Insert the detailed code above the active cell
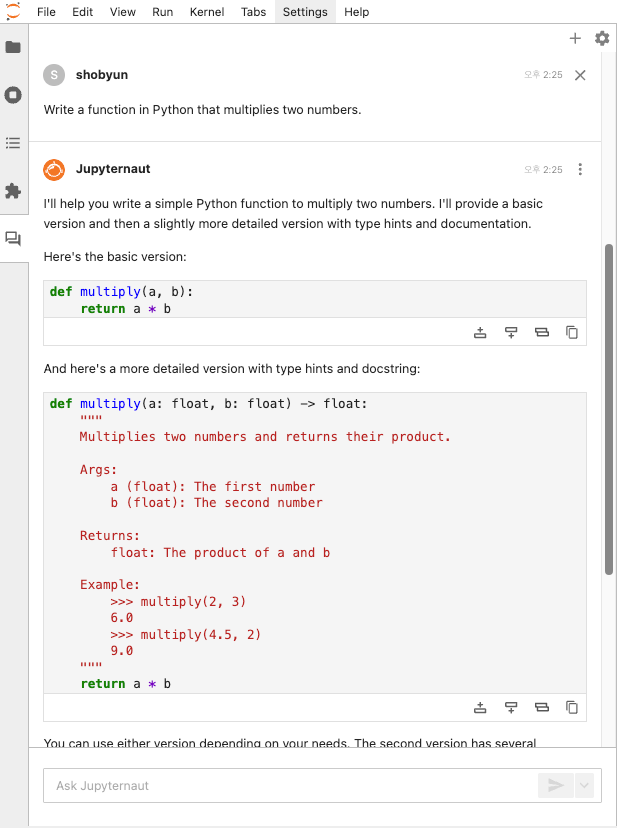 481,707
